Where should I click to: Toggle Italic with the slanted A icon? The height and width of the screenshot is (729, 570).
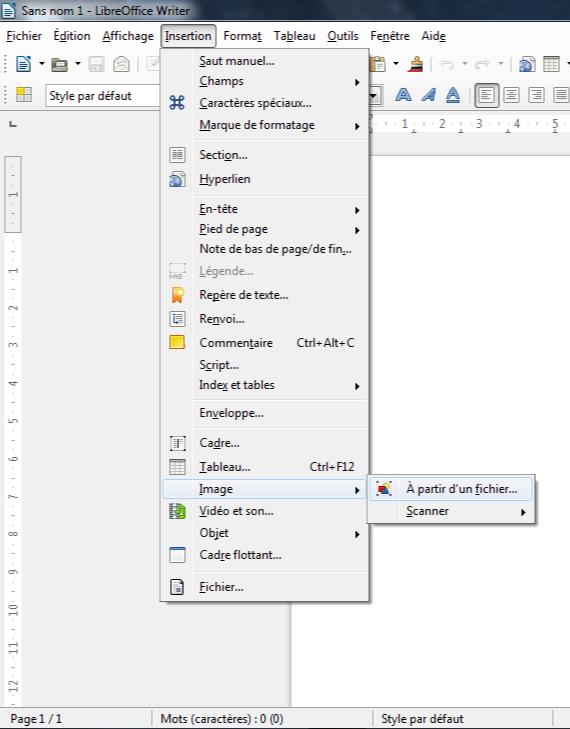[x=428, y=95]
